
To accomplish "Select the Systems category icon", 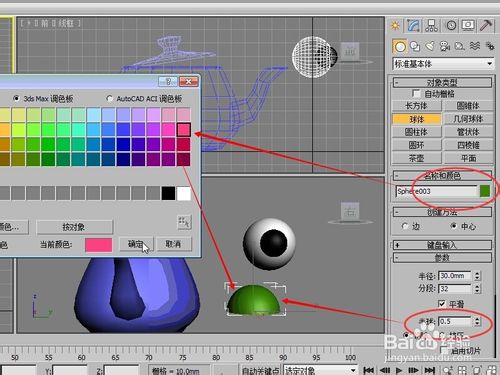I will click(489, 46).
